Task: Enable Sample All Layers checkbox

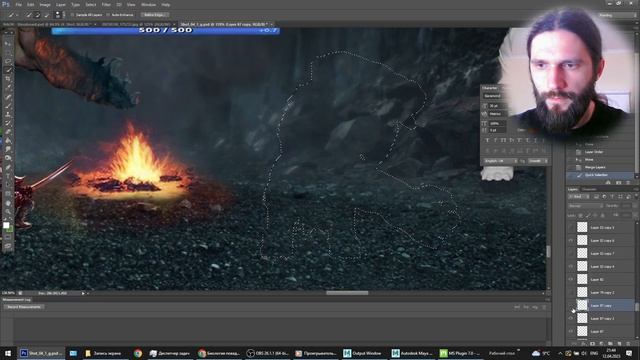Action: (x=72, y=15)
